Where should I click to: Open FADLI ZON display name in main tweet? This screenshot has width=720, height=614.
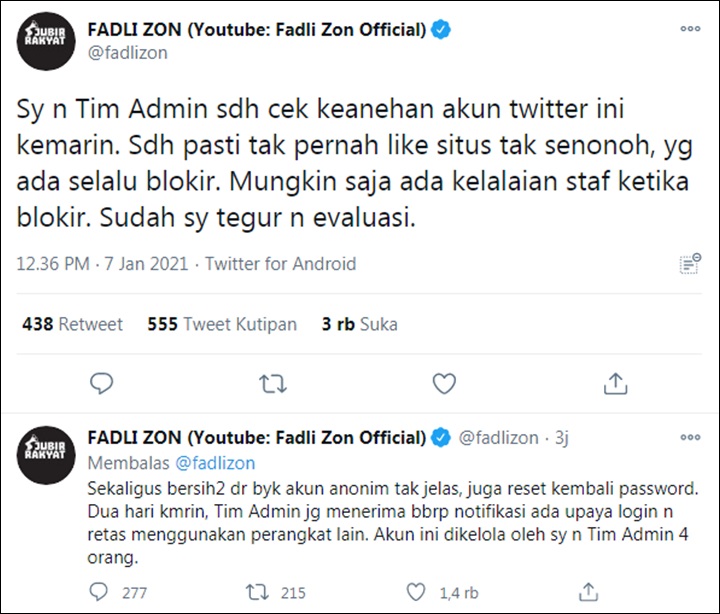257,29
